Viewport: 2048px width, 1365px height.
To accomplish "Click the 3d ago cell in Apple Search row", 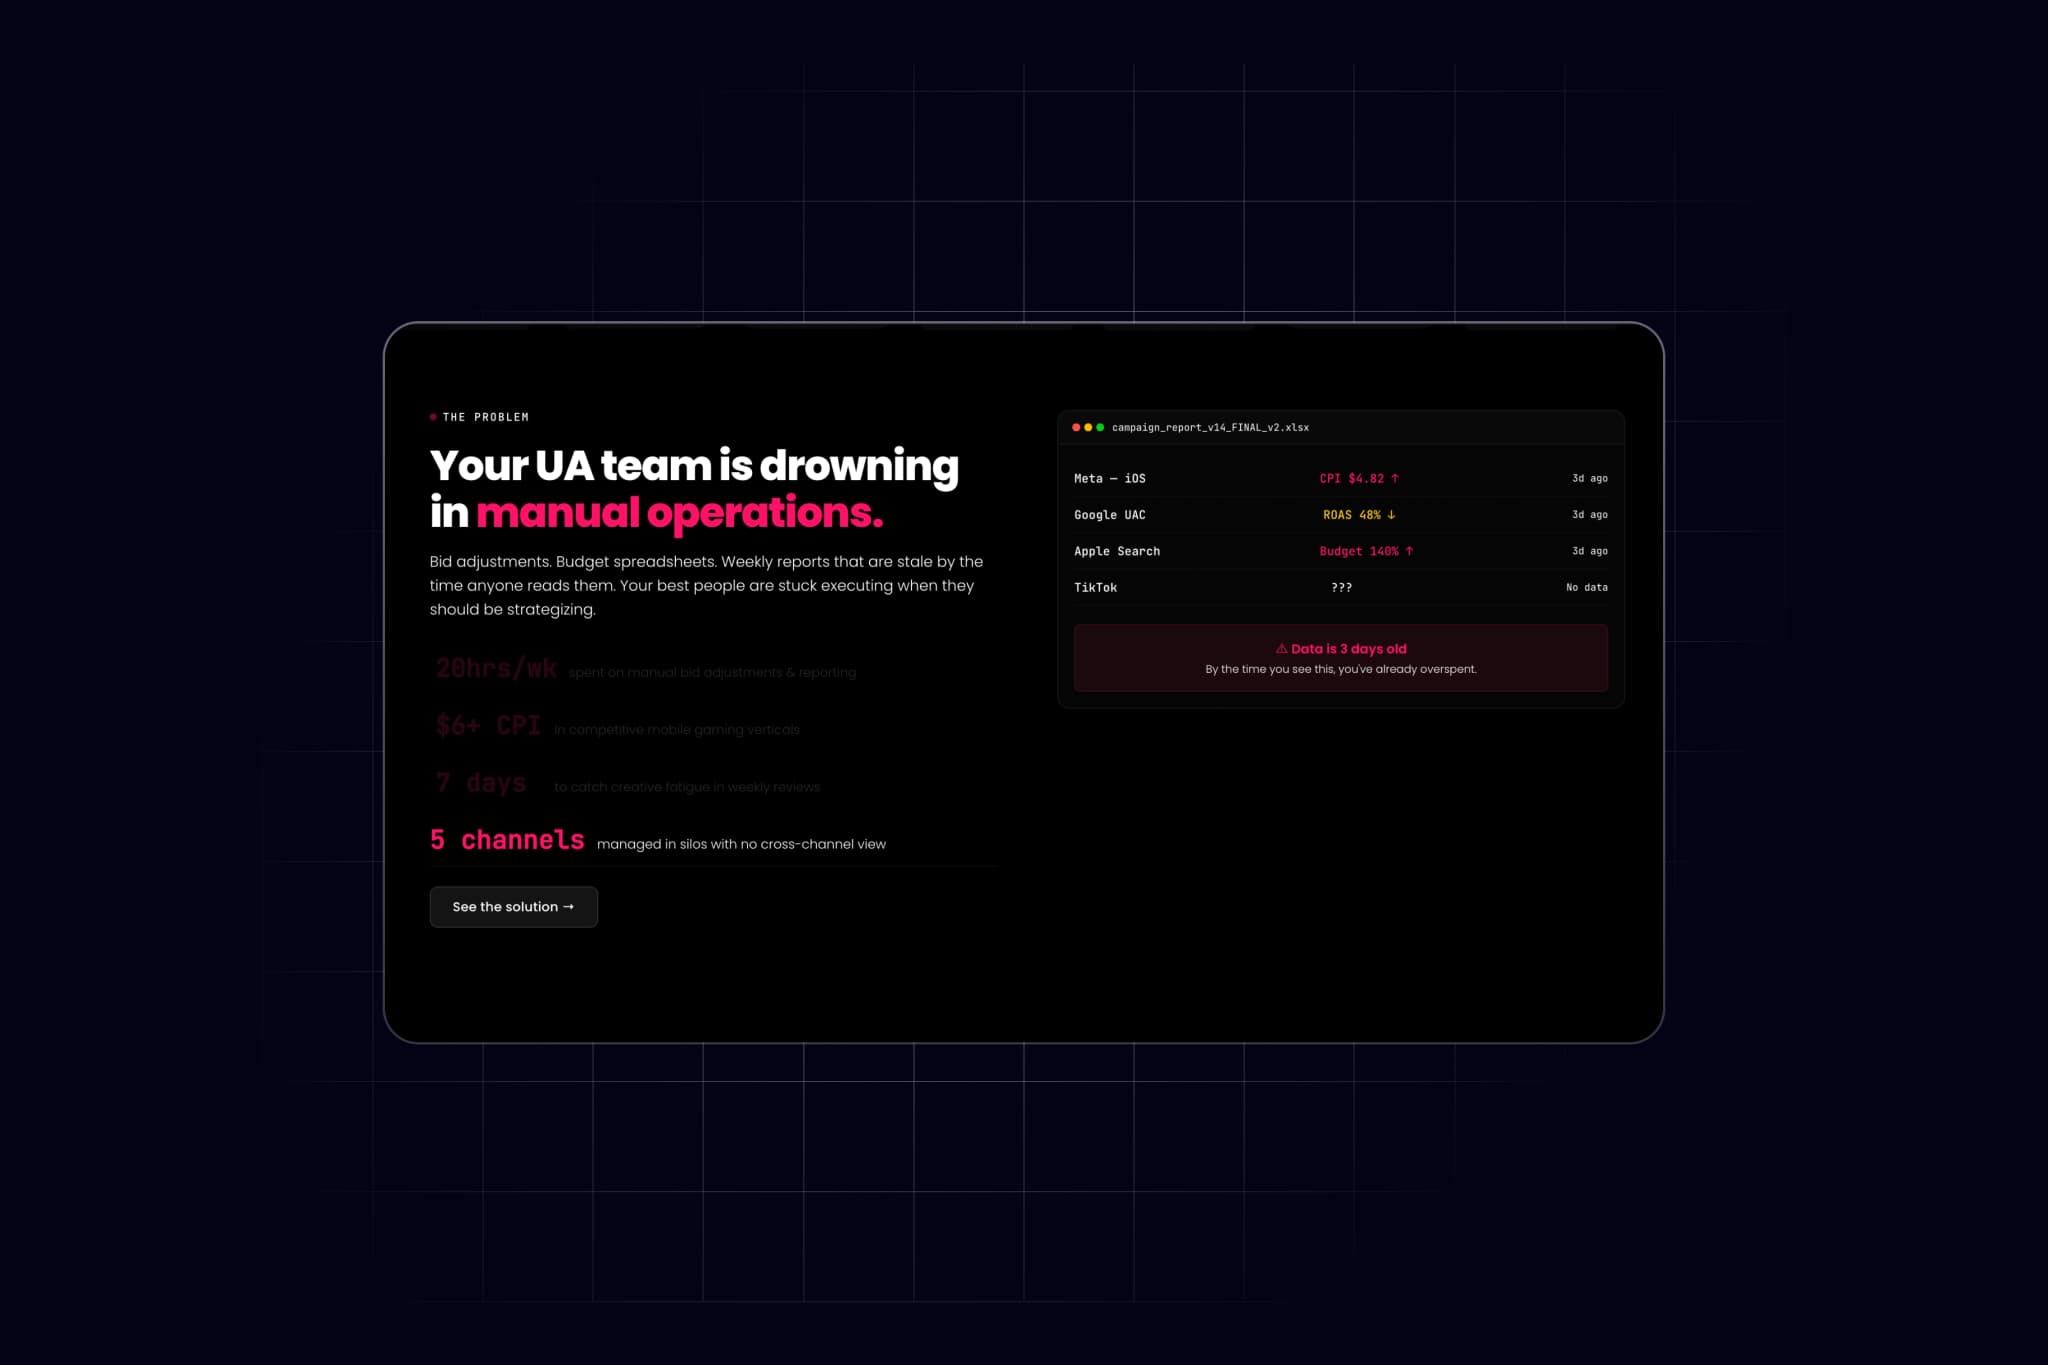I will 1590,551.
